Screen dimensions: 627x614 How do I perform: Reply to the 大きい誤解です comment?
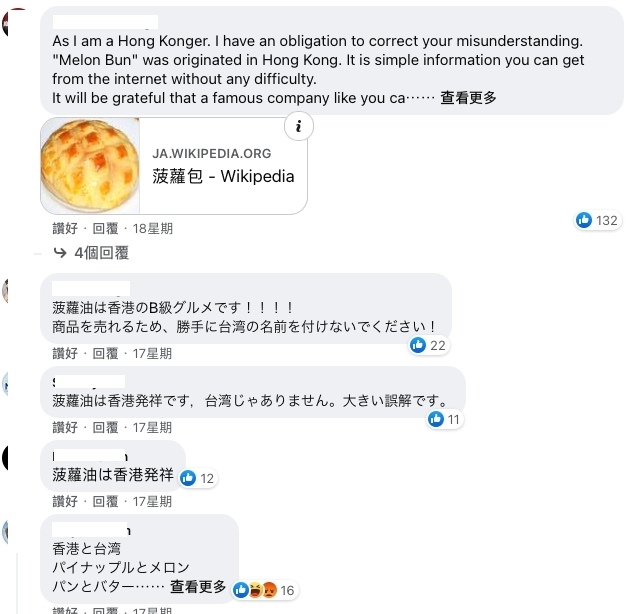click(x=105, y=427)
